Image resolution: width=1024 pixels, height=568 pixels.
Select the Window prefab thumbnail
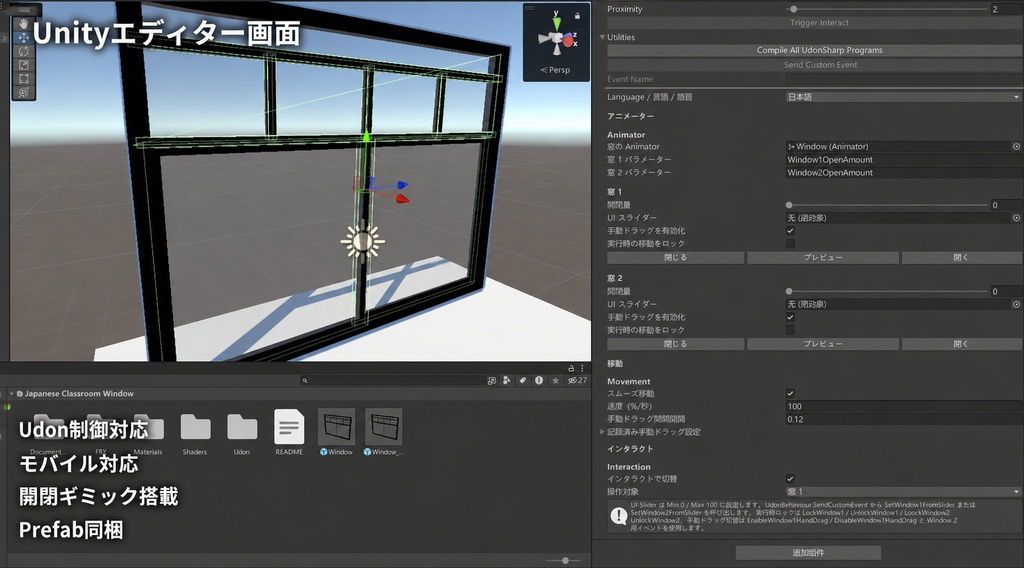pos(337,428)
